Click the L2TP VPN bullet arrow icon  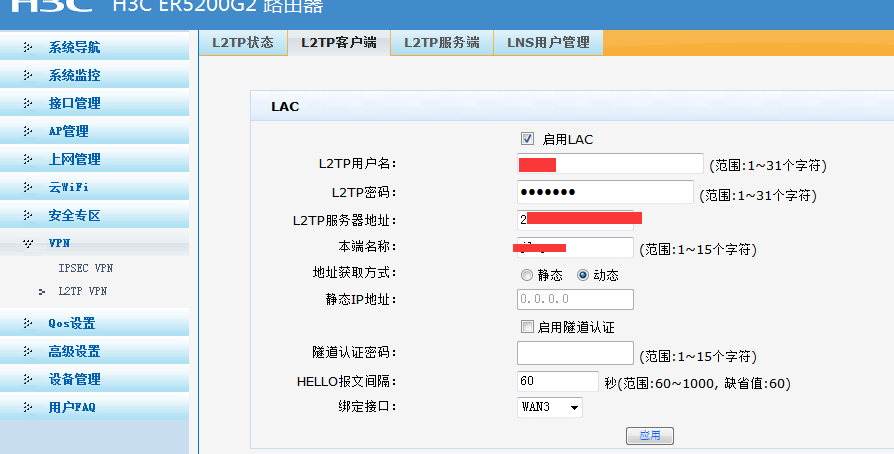(x=42, y=292)
